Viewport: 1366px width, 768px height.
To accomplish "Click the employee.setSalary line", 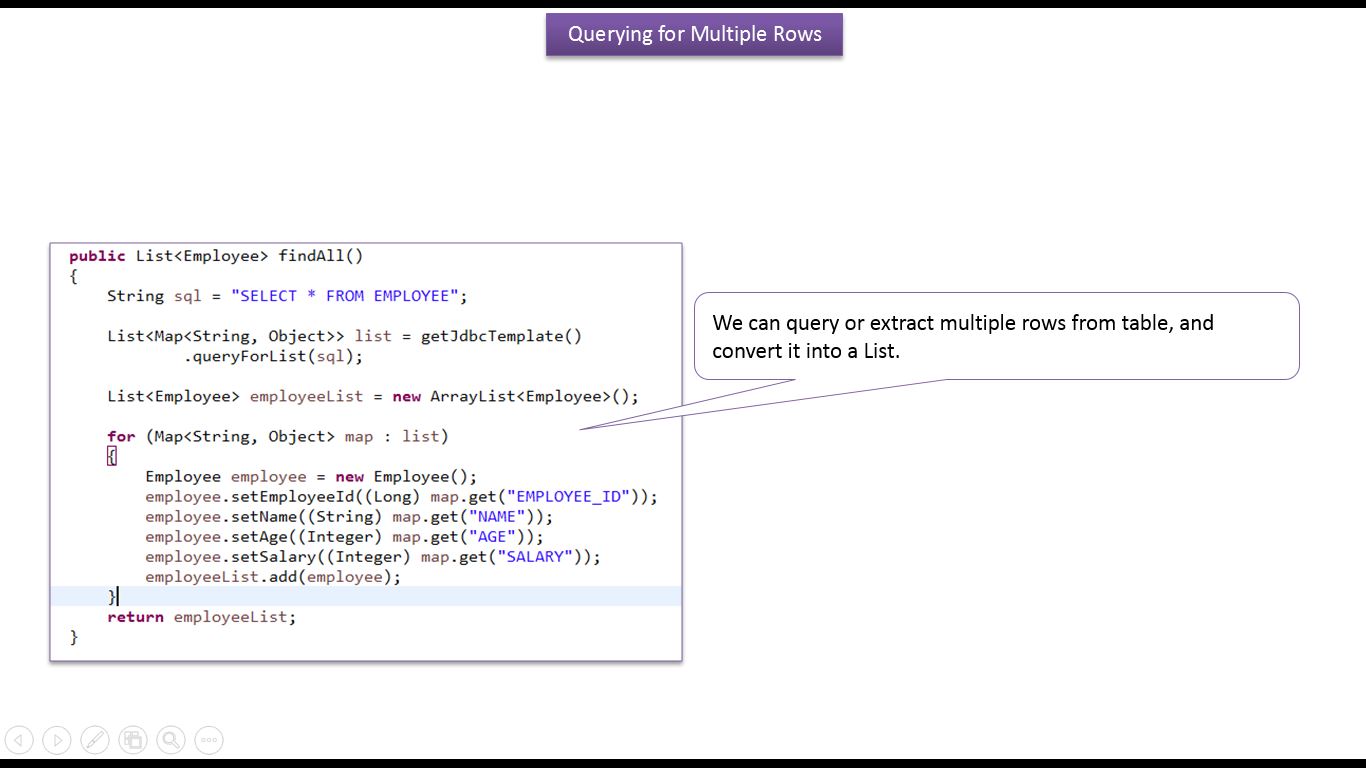I will 373,556.
